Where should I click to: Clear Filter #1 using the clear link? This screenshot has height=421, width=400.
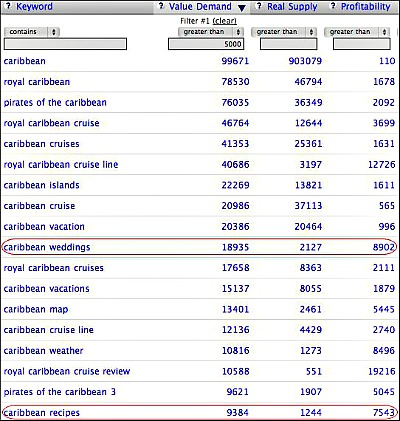point(224,21)
